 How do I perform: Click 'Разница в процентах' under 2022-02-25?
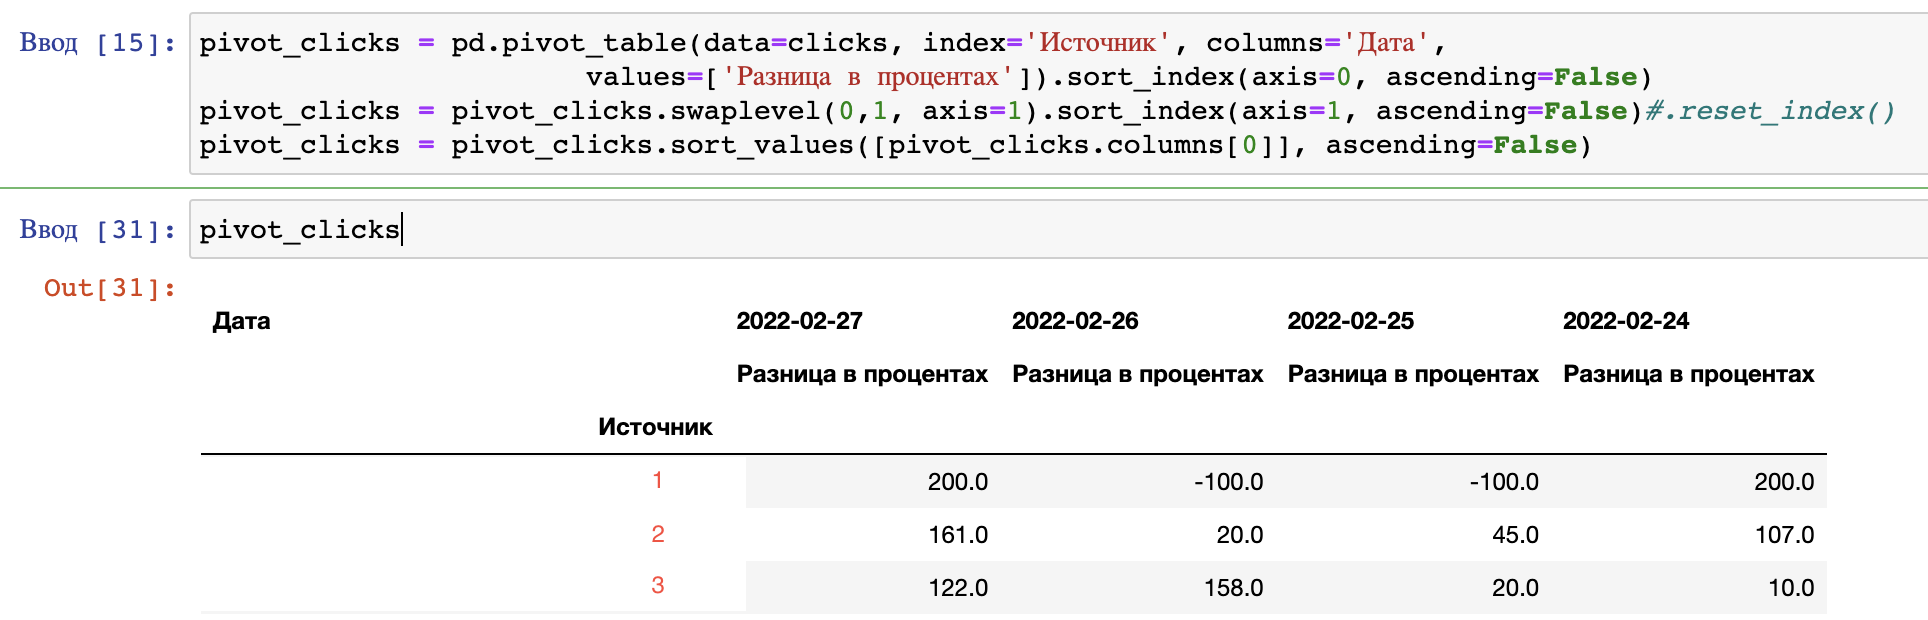tap(1413, 374)
